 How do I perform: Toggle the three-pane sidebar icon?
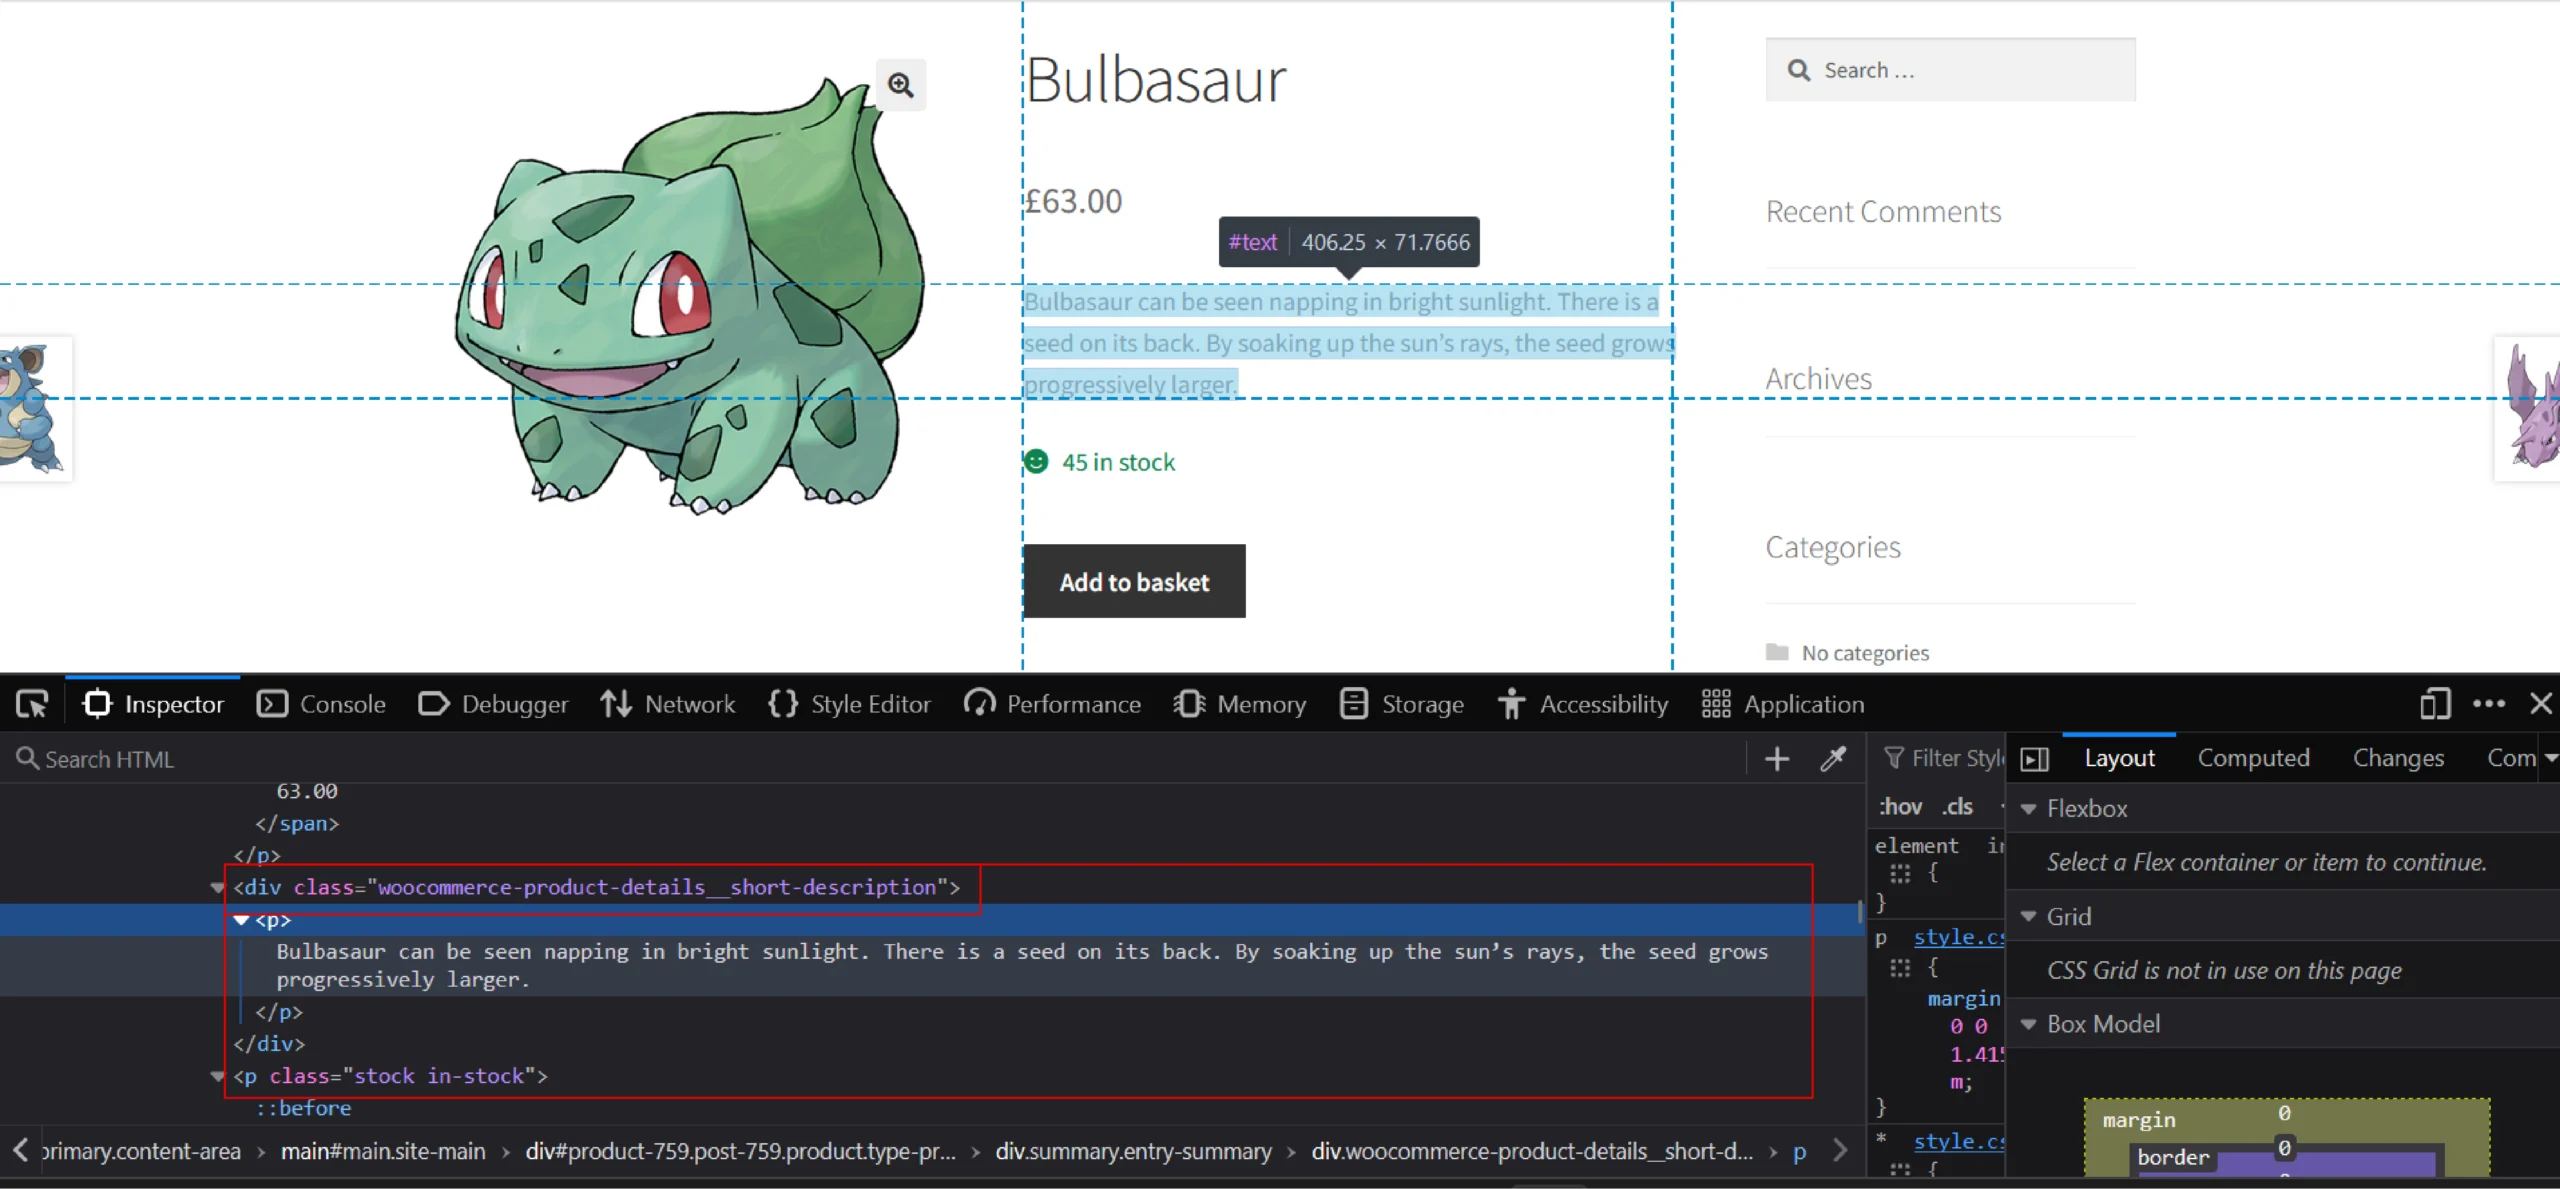2035,759
